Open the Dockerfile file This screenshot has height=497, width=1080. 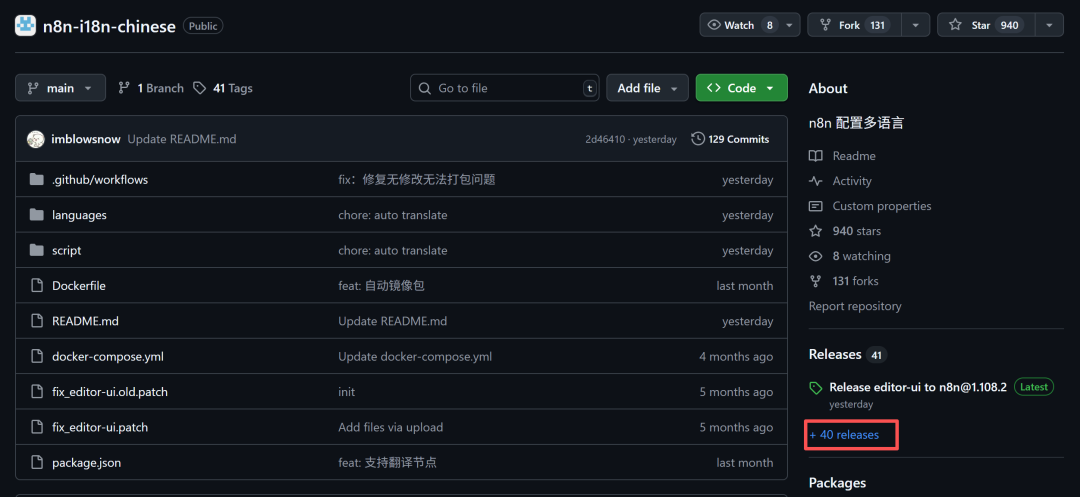pos(79,286)
